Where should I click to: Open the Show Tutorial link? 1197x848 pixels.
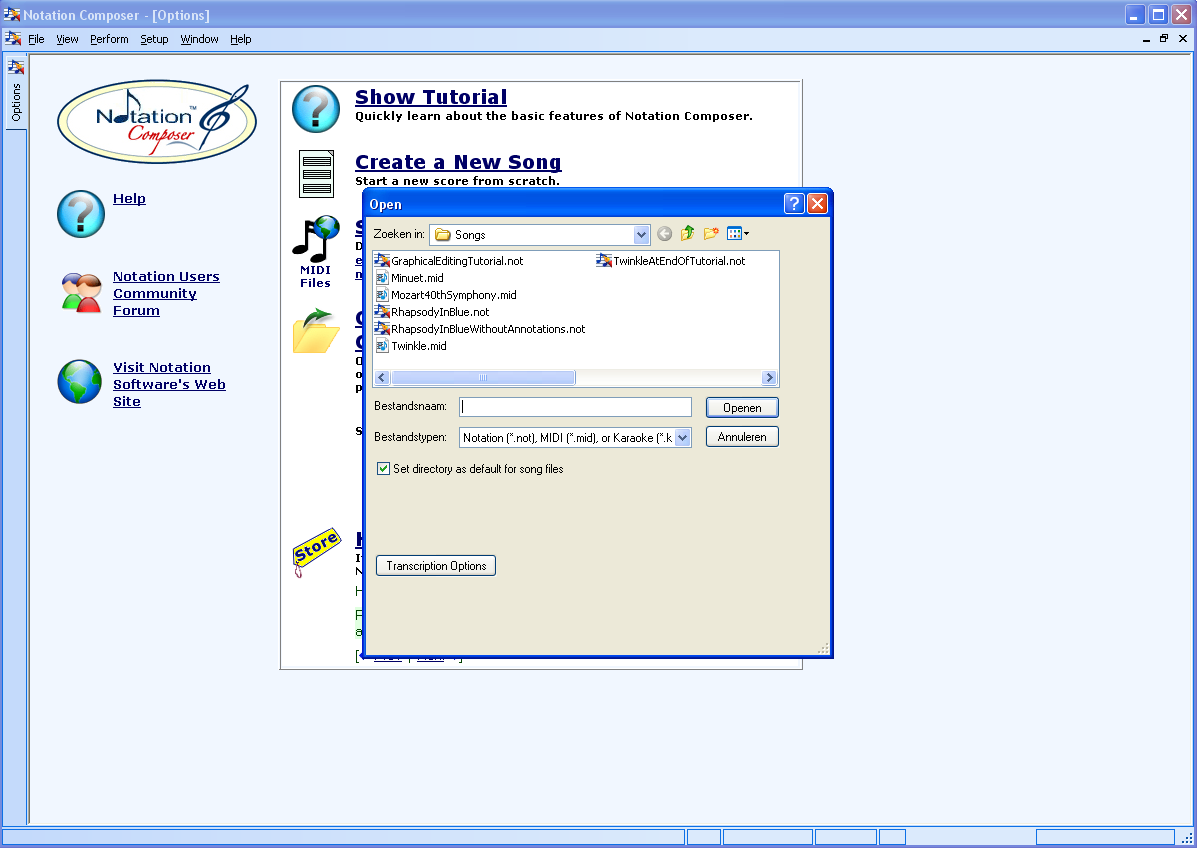tap(431, 97)
